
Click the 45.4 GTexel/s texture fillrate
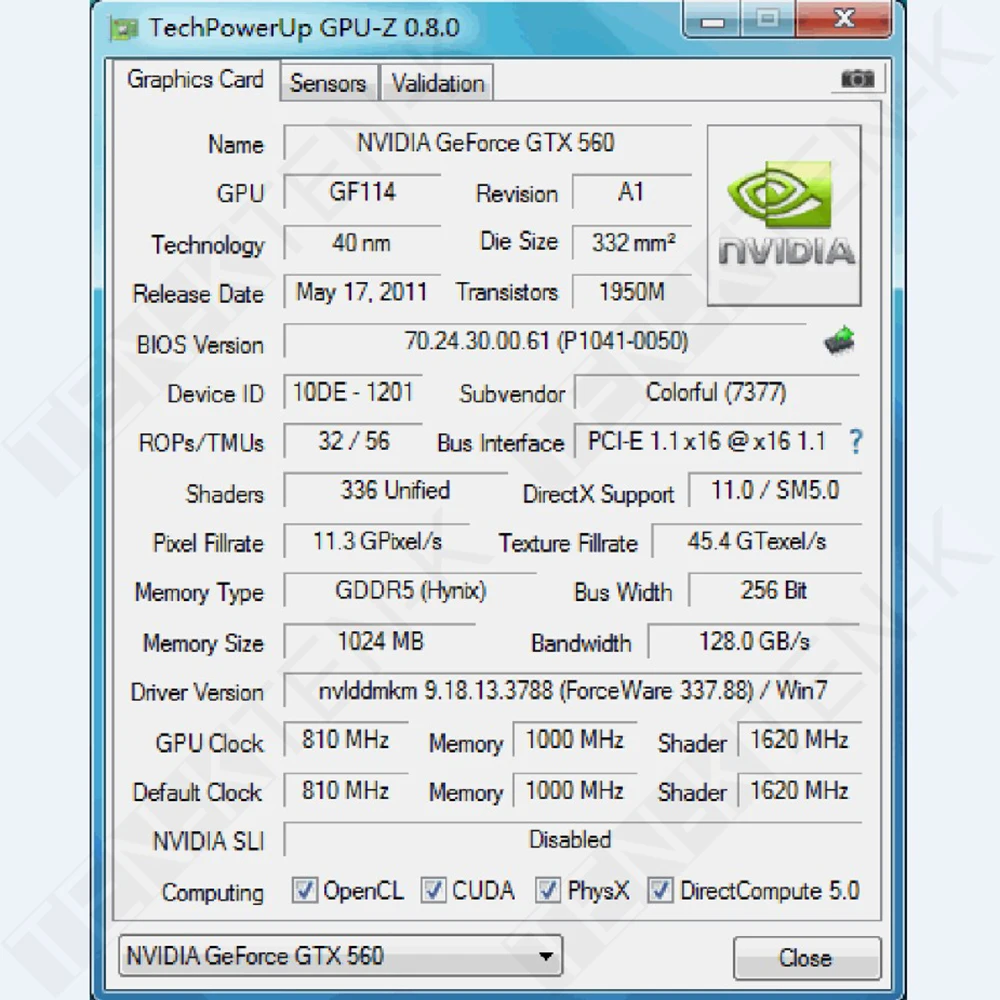click(x=756, y=541)
